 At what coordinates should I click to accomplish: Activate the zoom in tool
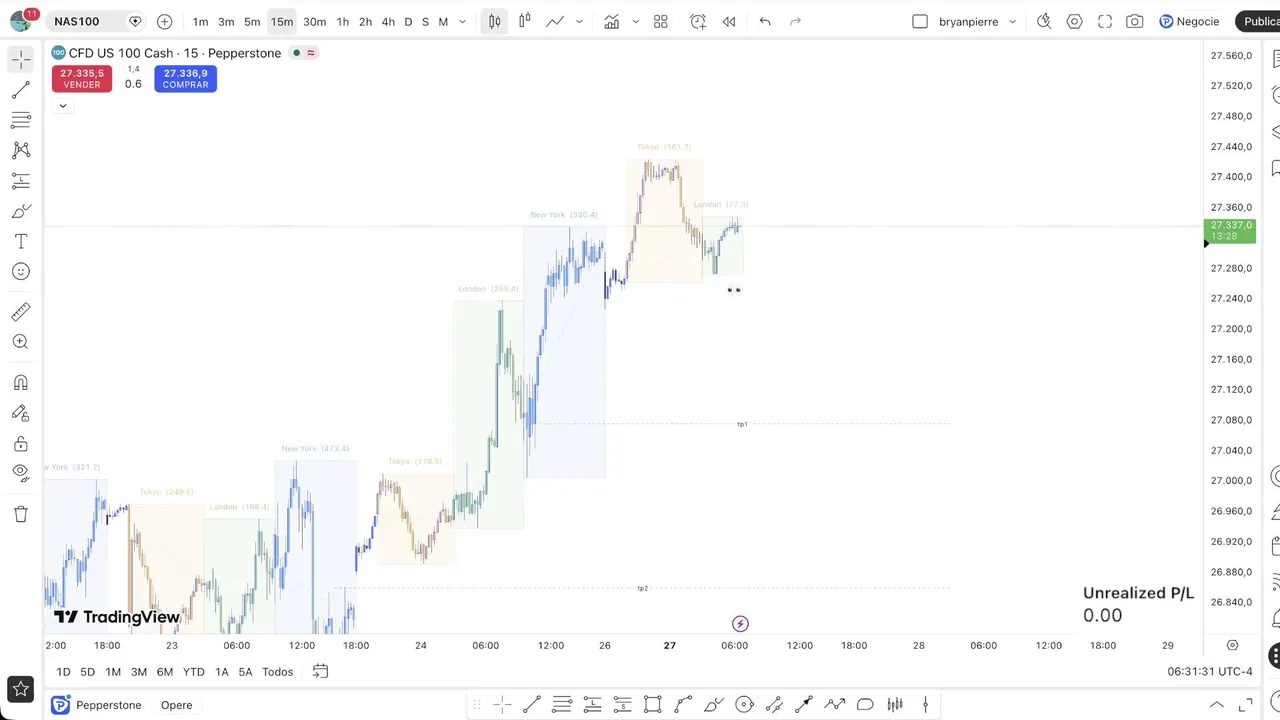point(21,342)
